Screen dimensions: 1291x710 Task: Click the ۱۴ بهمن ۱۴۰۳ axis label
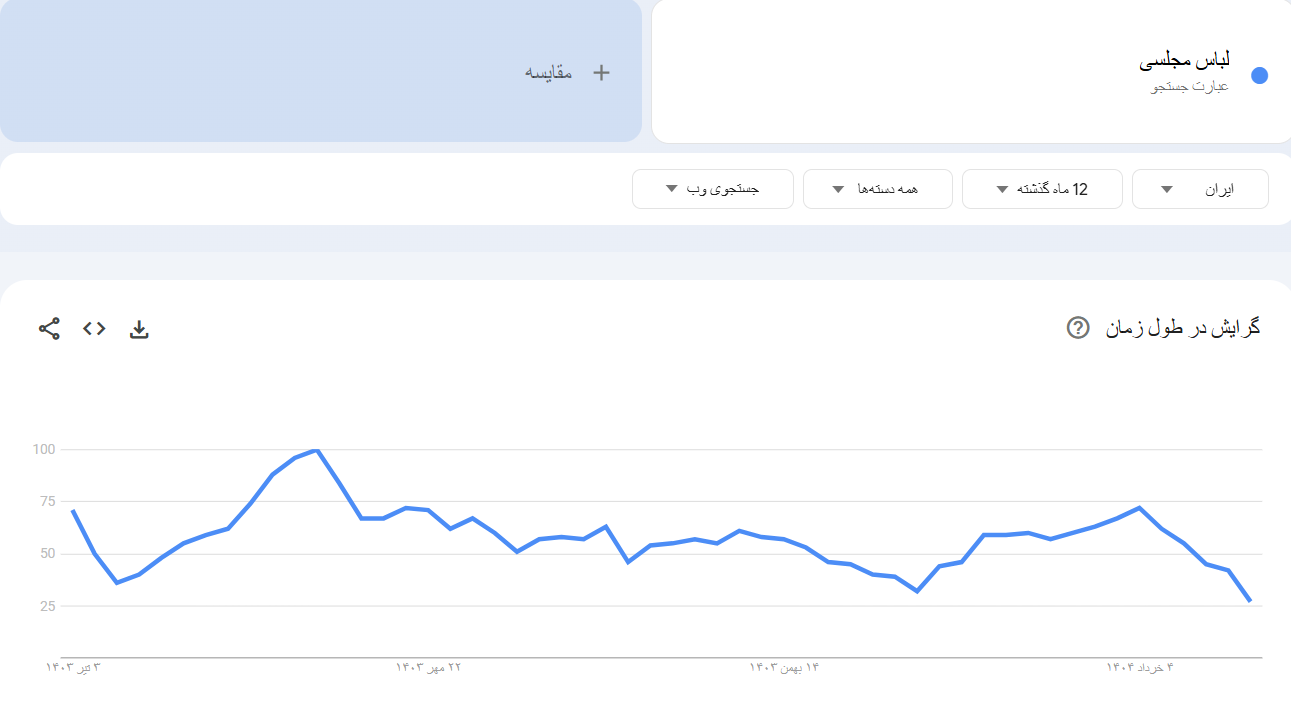point(784,667)
